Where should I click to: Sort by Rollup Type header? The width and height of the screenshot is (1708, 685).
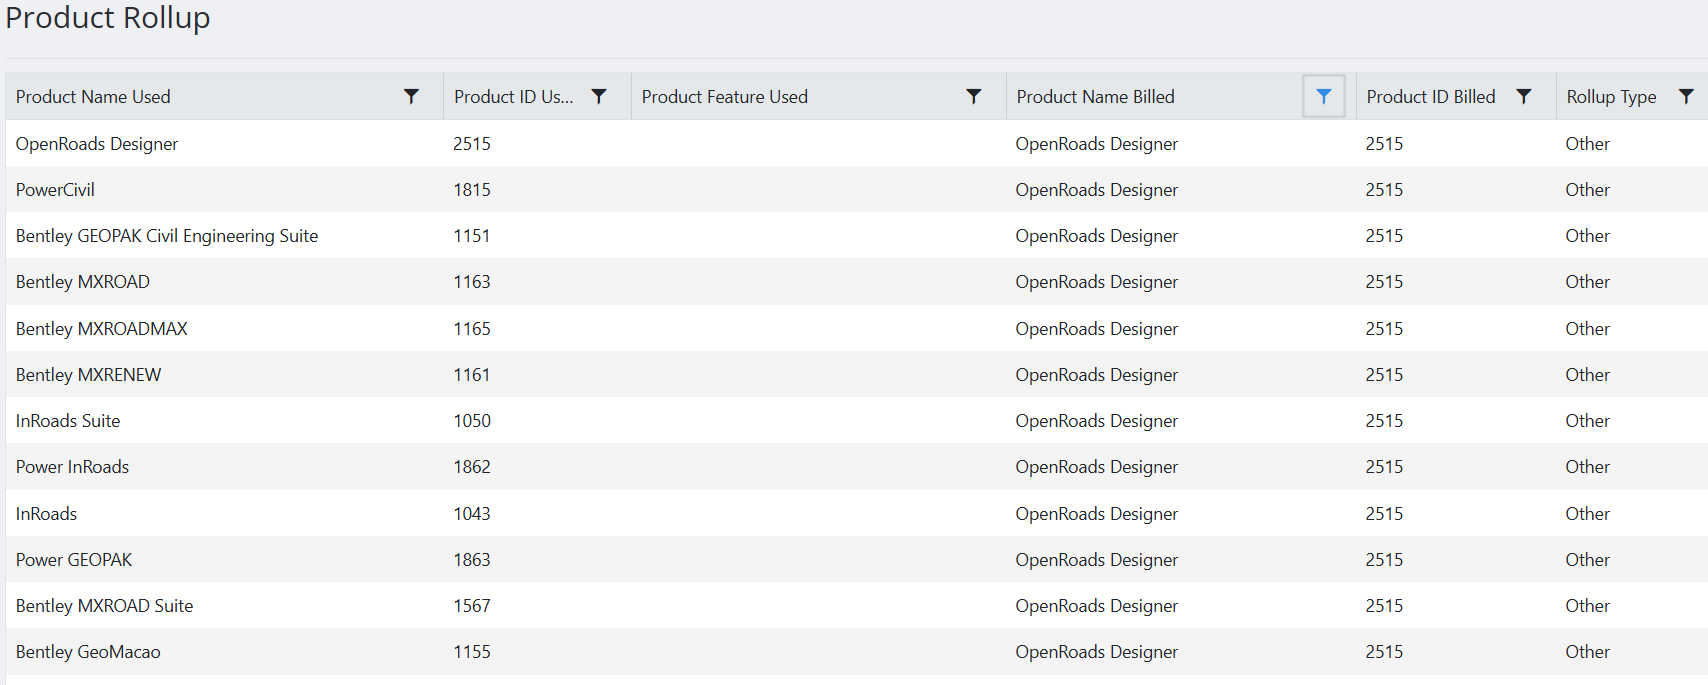point(1612,97)
